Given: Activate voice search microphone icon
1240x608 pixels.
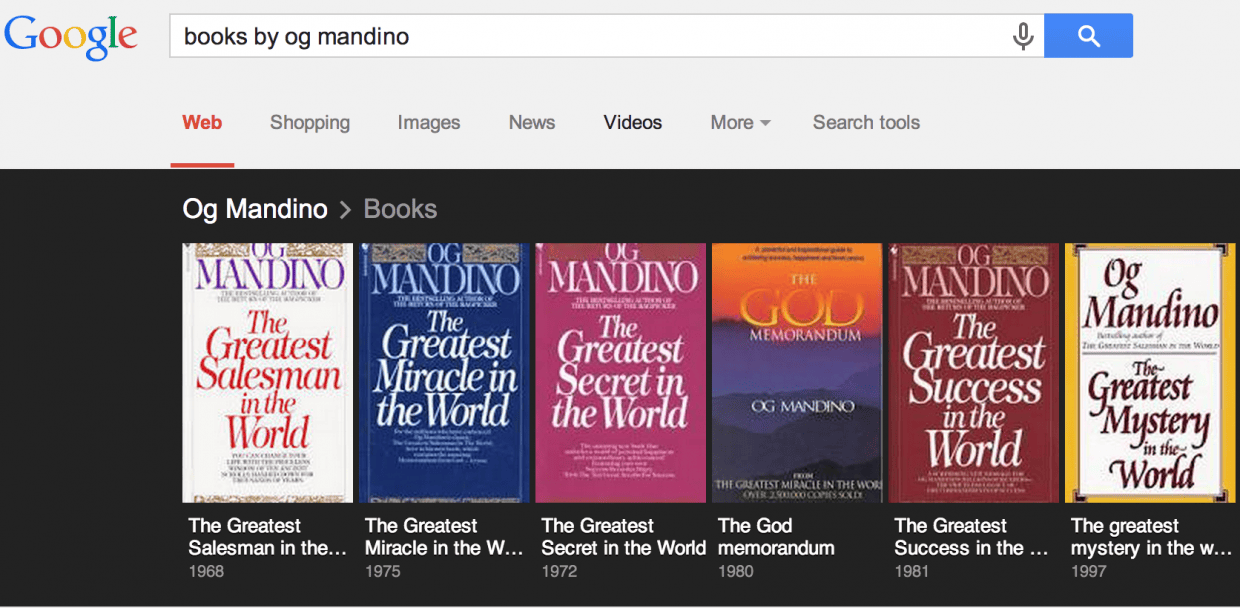Looking at the screenshot, I should coord(1023,37).
